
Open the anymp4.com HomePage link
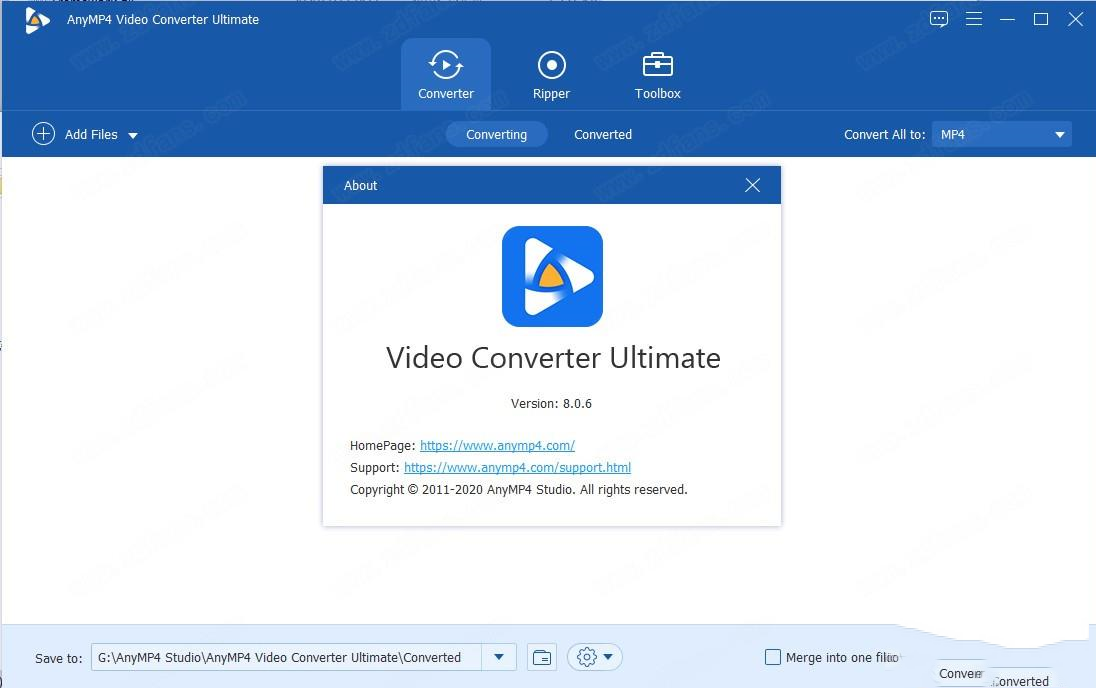[x=497, y=445]
